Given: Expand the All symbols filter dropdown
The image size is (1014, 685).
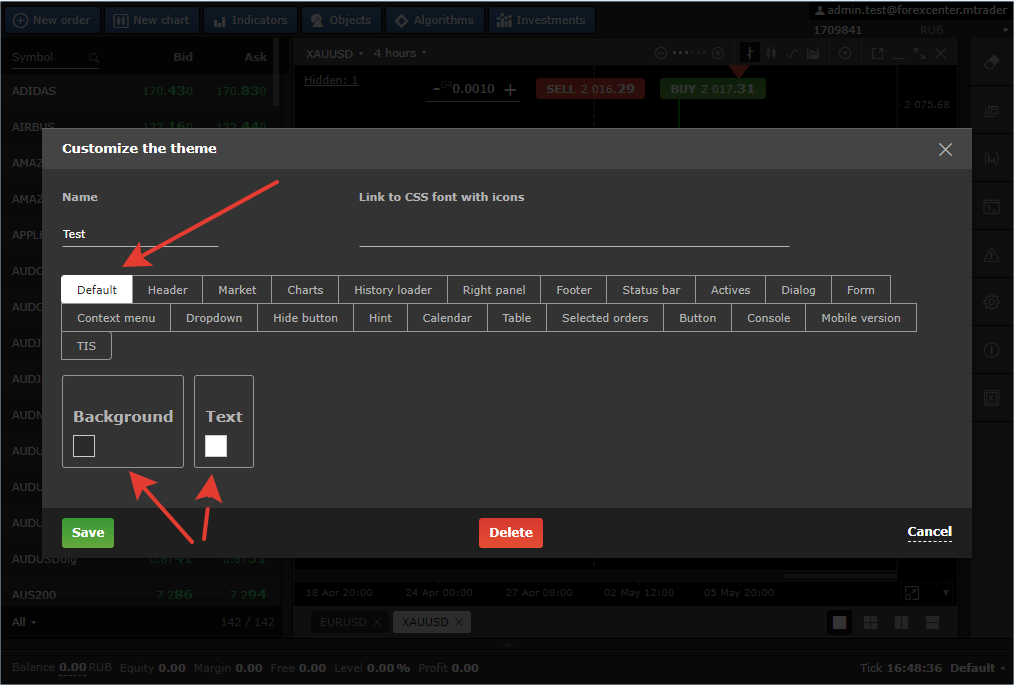Looking at the screenshot, I should 24,622.
